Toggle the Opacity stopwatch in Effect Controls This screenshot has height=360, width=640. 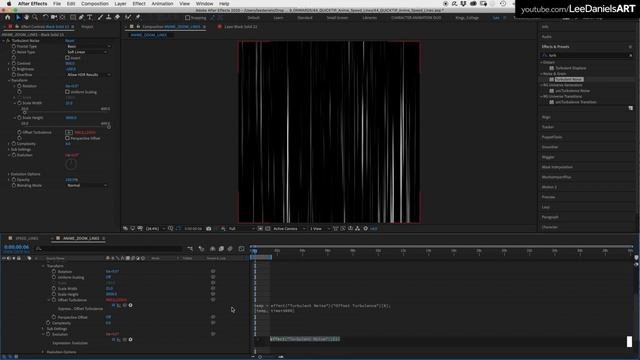(x=14, y=180)
